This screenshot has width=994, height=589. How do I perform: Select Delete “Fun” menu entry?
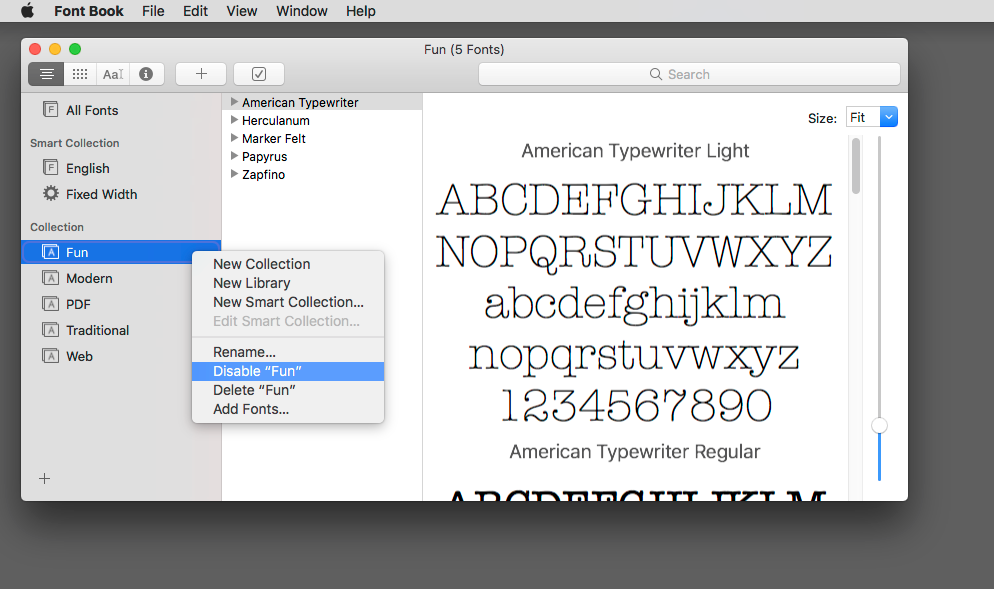pyautogui.click(x=288, y=390)
